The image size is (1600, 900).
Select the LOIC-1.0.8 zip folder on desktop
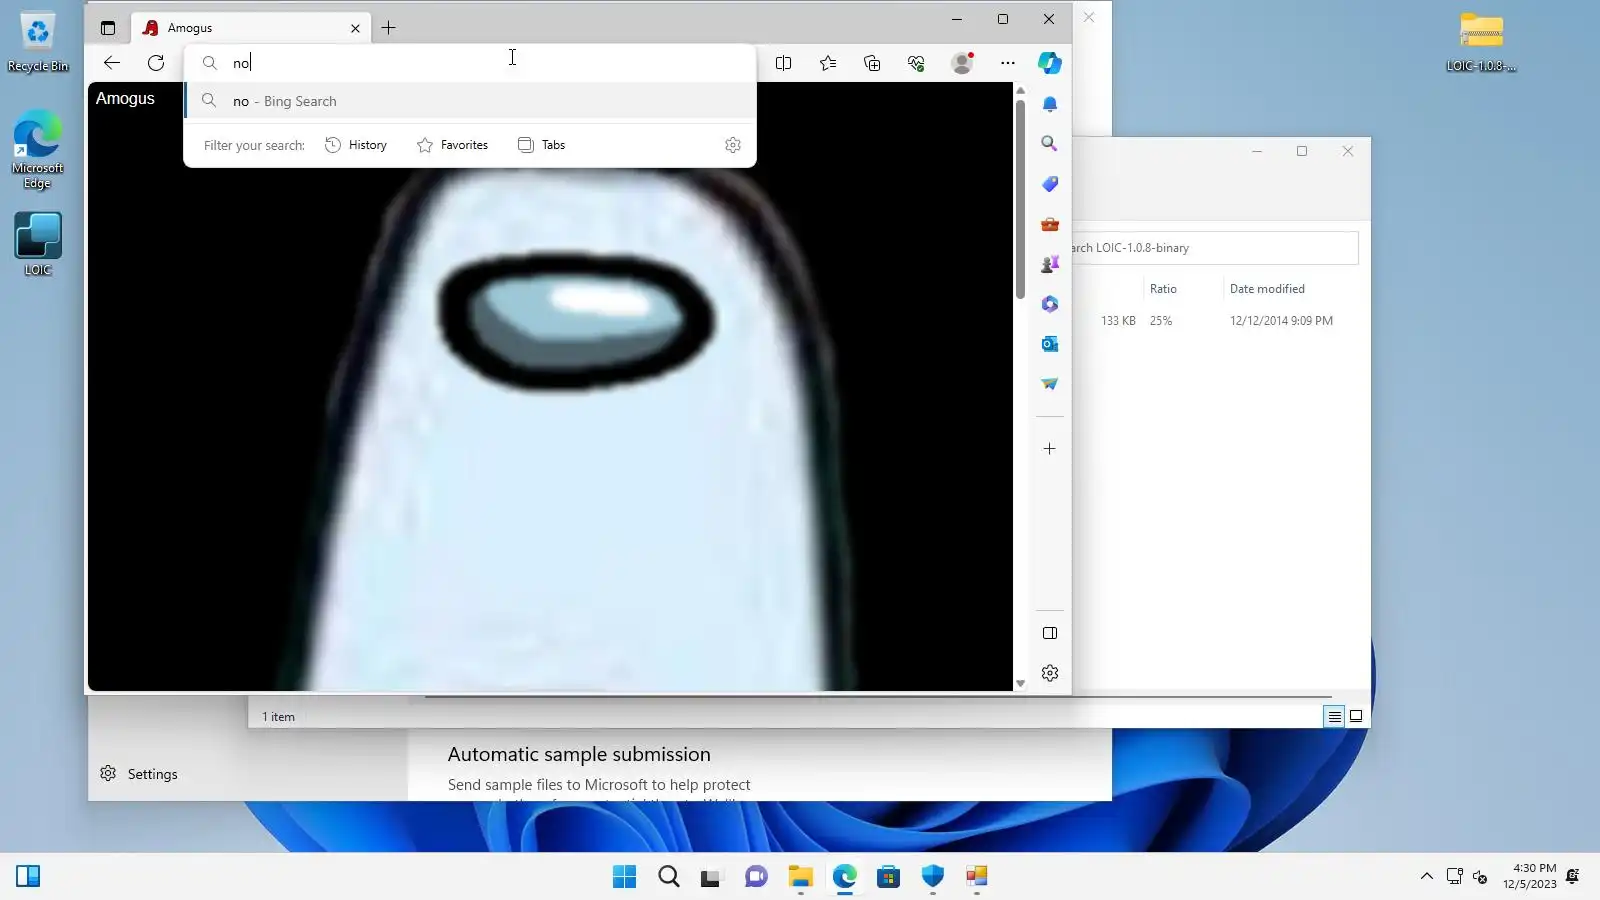(1481, 42)
